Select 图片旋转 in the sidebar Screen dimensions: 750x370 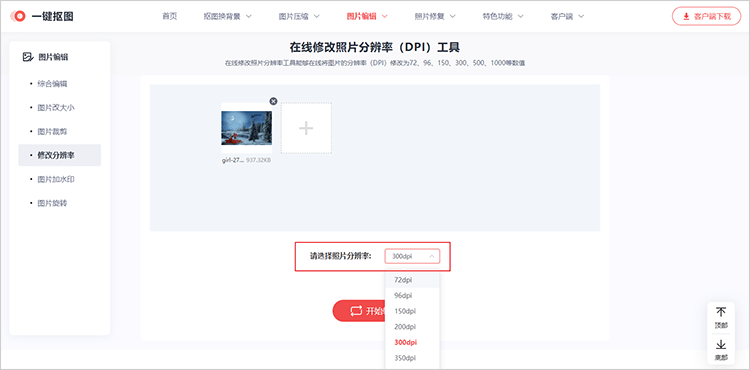pos(52,203)
